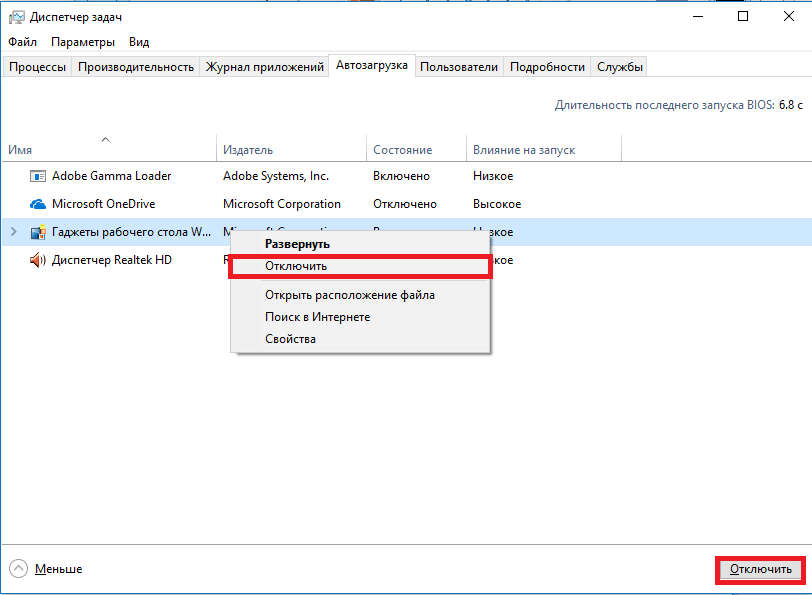Switch to the Службы tab

point(620,67)
